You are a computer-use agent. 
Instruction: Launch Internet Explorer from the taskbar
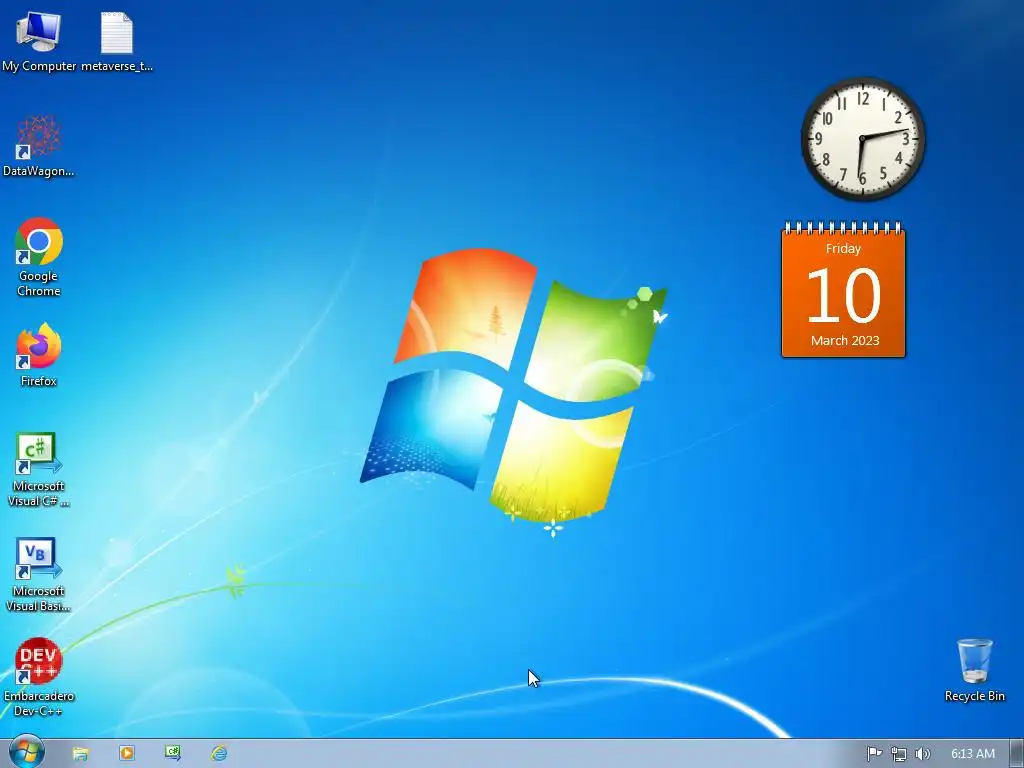pos(219,753)
